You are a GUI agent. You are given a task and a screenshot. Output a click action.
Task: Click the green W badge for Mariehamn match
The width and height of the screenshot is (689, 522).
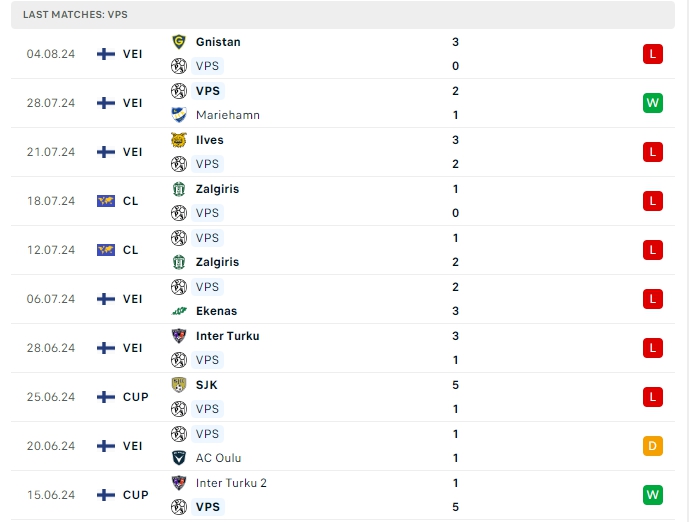tap(653, 103)
